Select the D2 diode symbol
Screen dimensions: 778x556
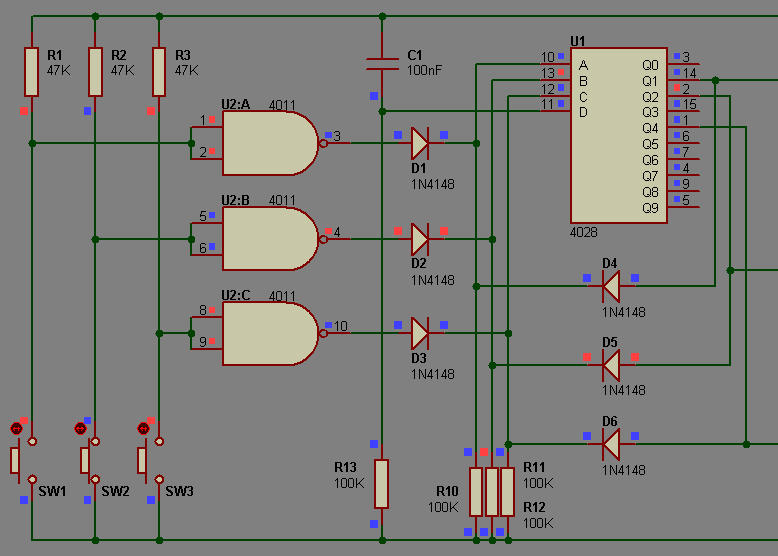click(x=421, y=239)
